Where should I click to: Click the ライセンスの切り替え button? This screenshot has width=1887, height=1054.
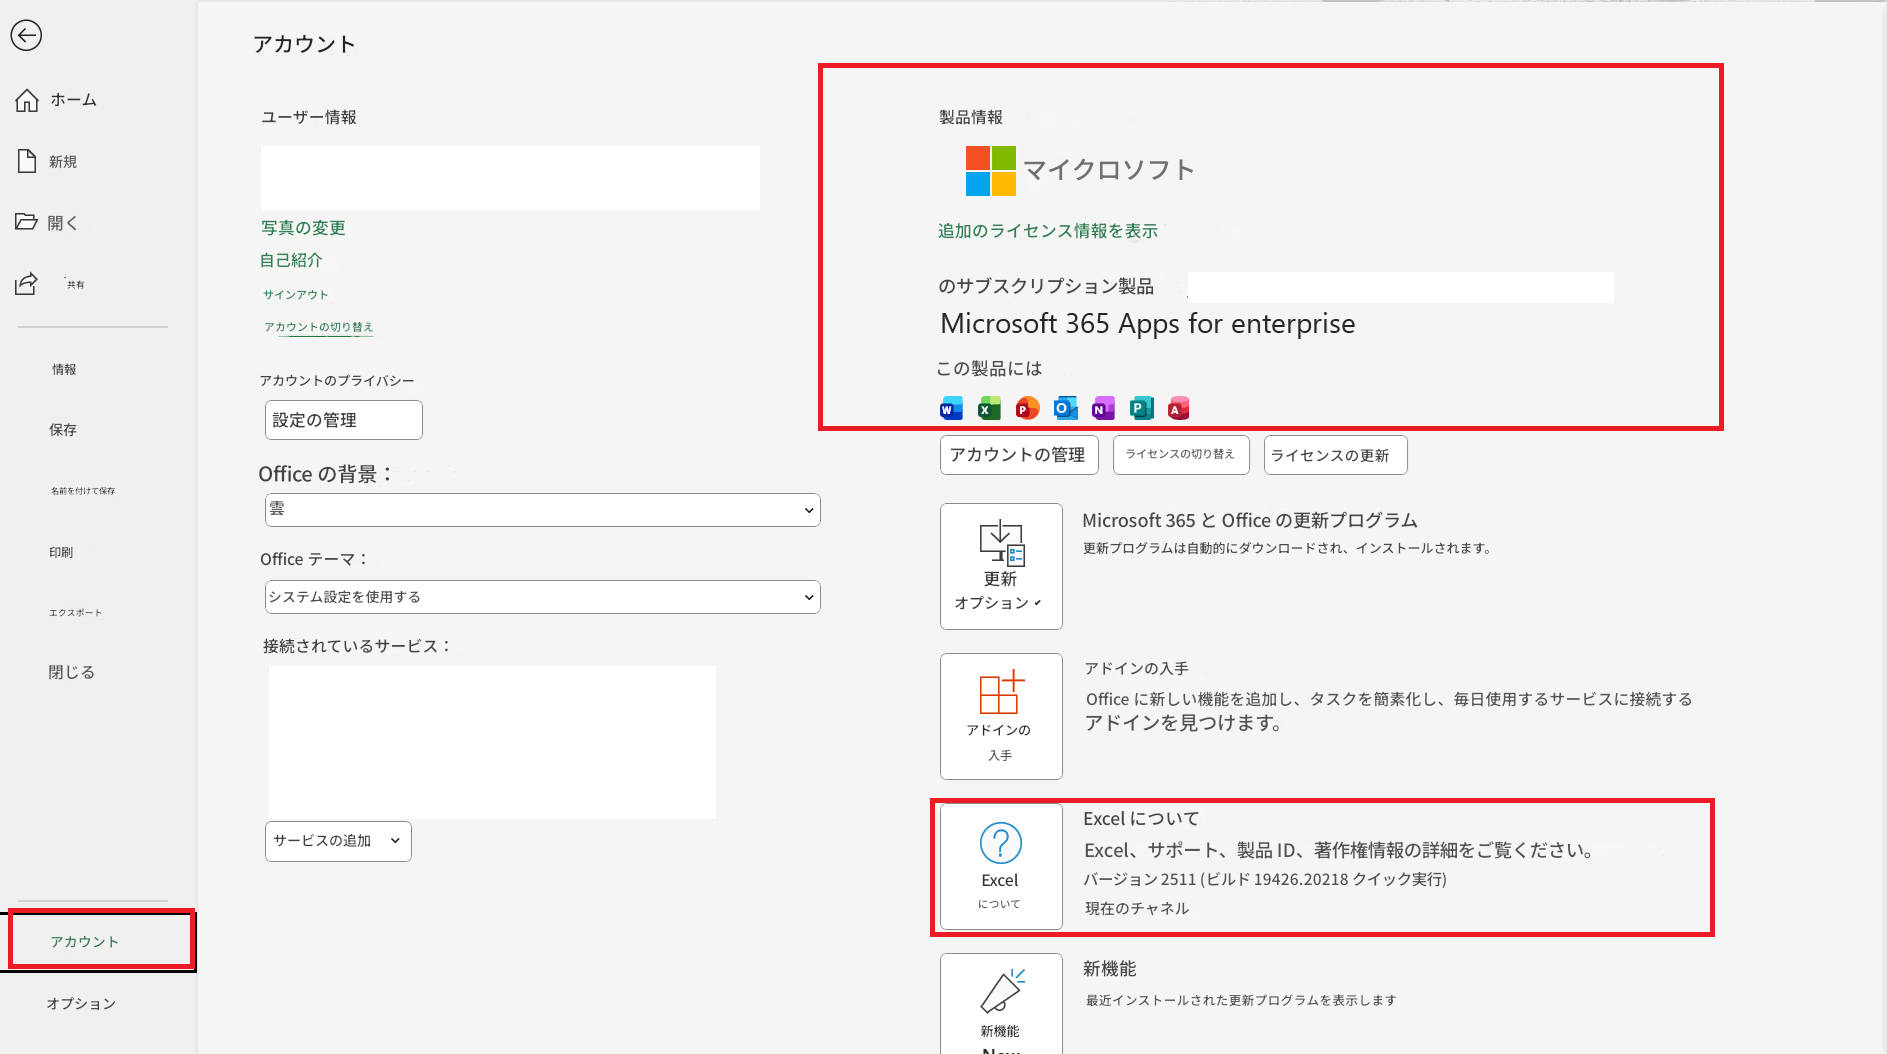coord(1180,455)
